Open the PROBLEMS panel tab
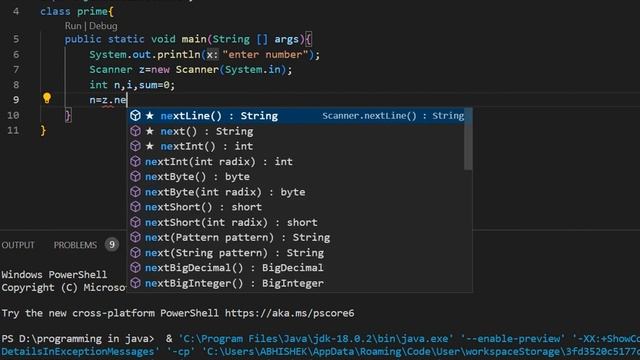This screenshot has width=640, height=360. coord(76,245)
